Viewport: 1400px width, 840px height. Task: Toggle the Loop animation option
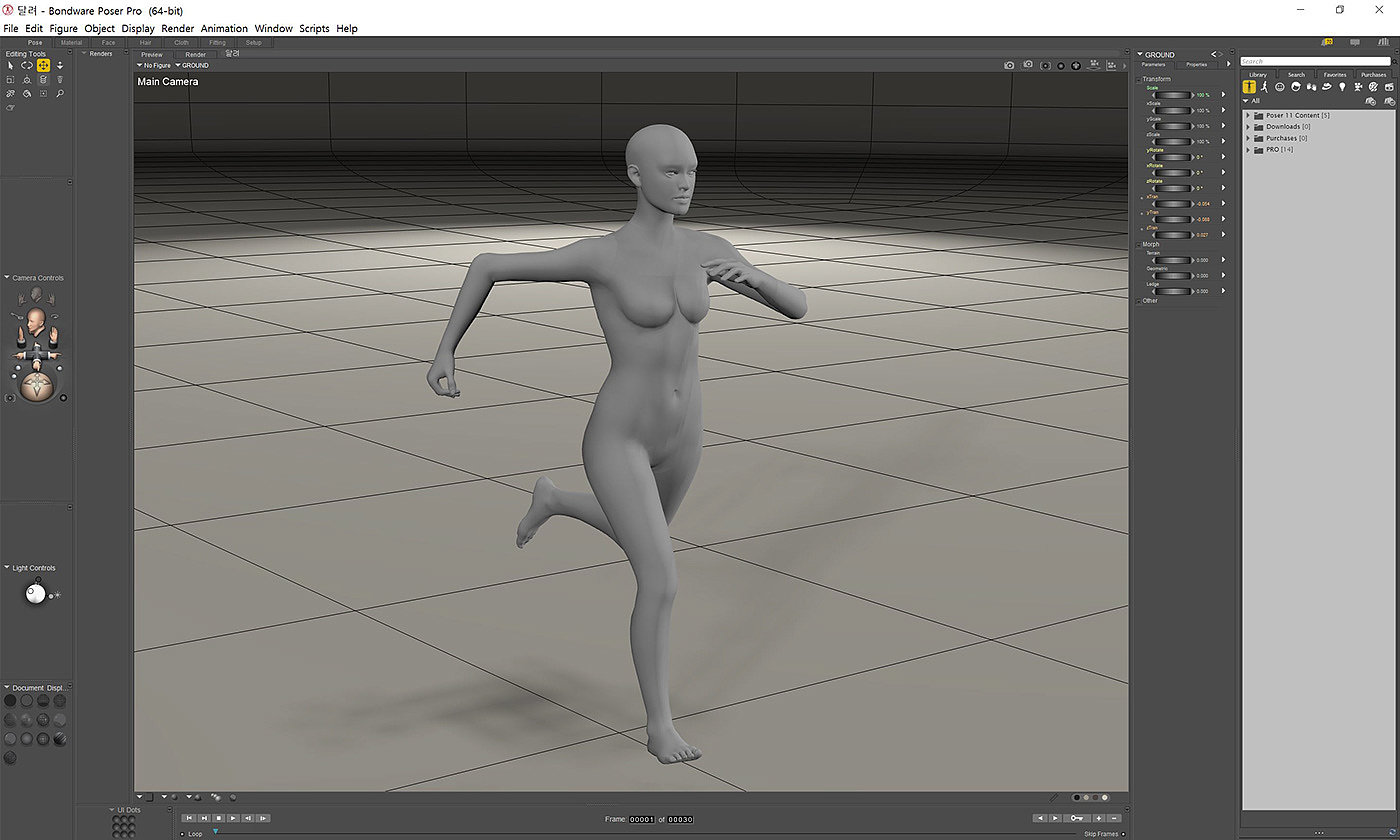tap(183, 833)
